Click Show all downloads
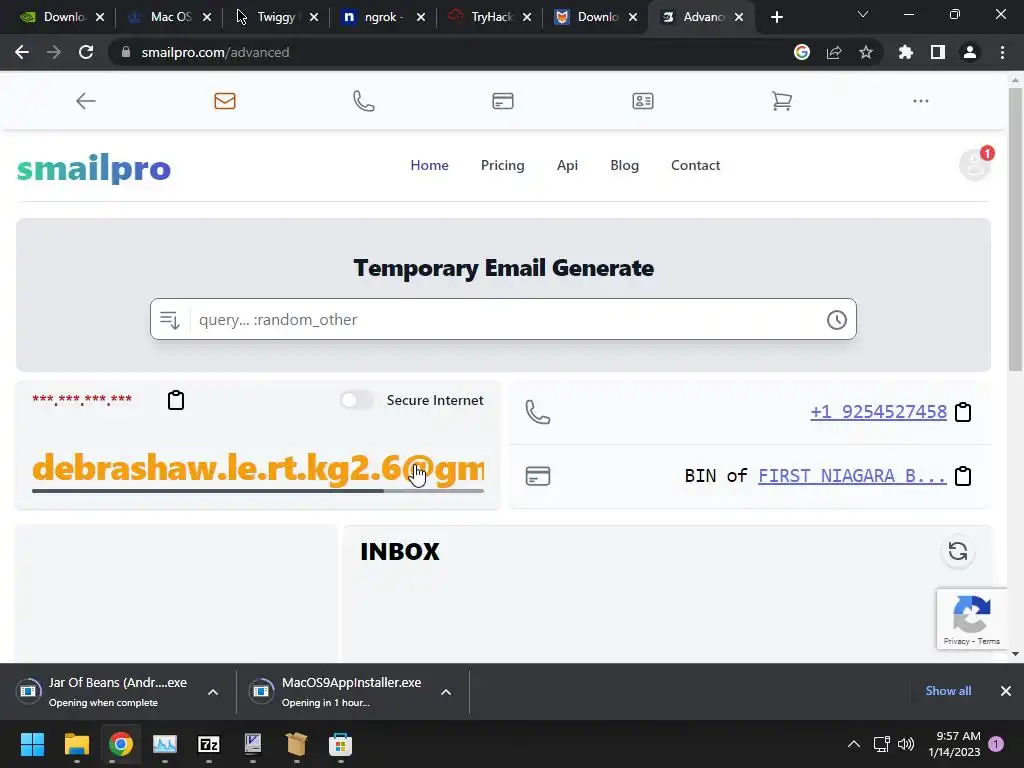1024x768 pixels. click(x=948, y=691)
